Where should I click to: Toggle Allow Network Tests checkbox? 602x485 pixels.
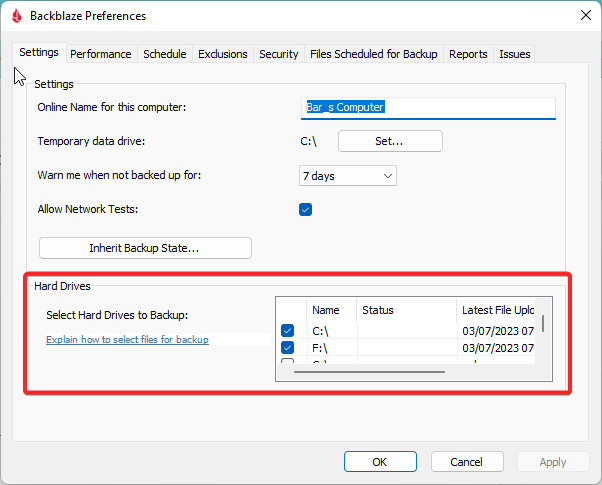click(x=306, y=210)
